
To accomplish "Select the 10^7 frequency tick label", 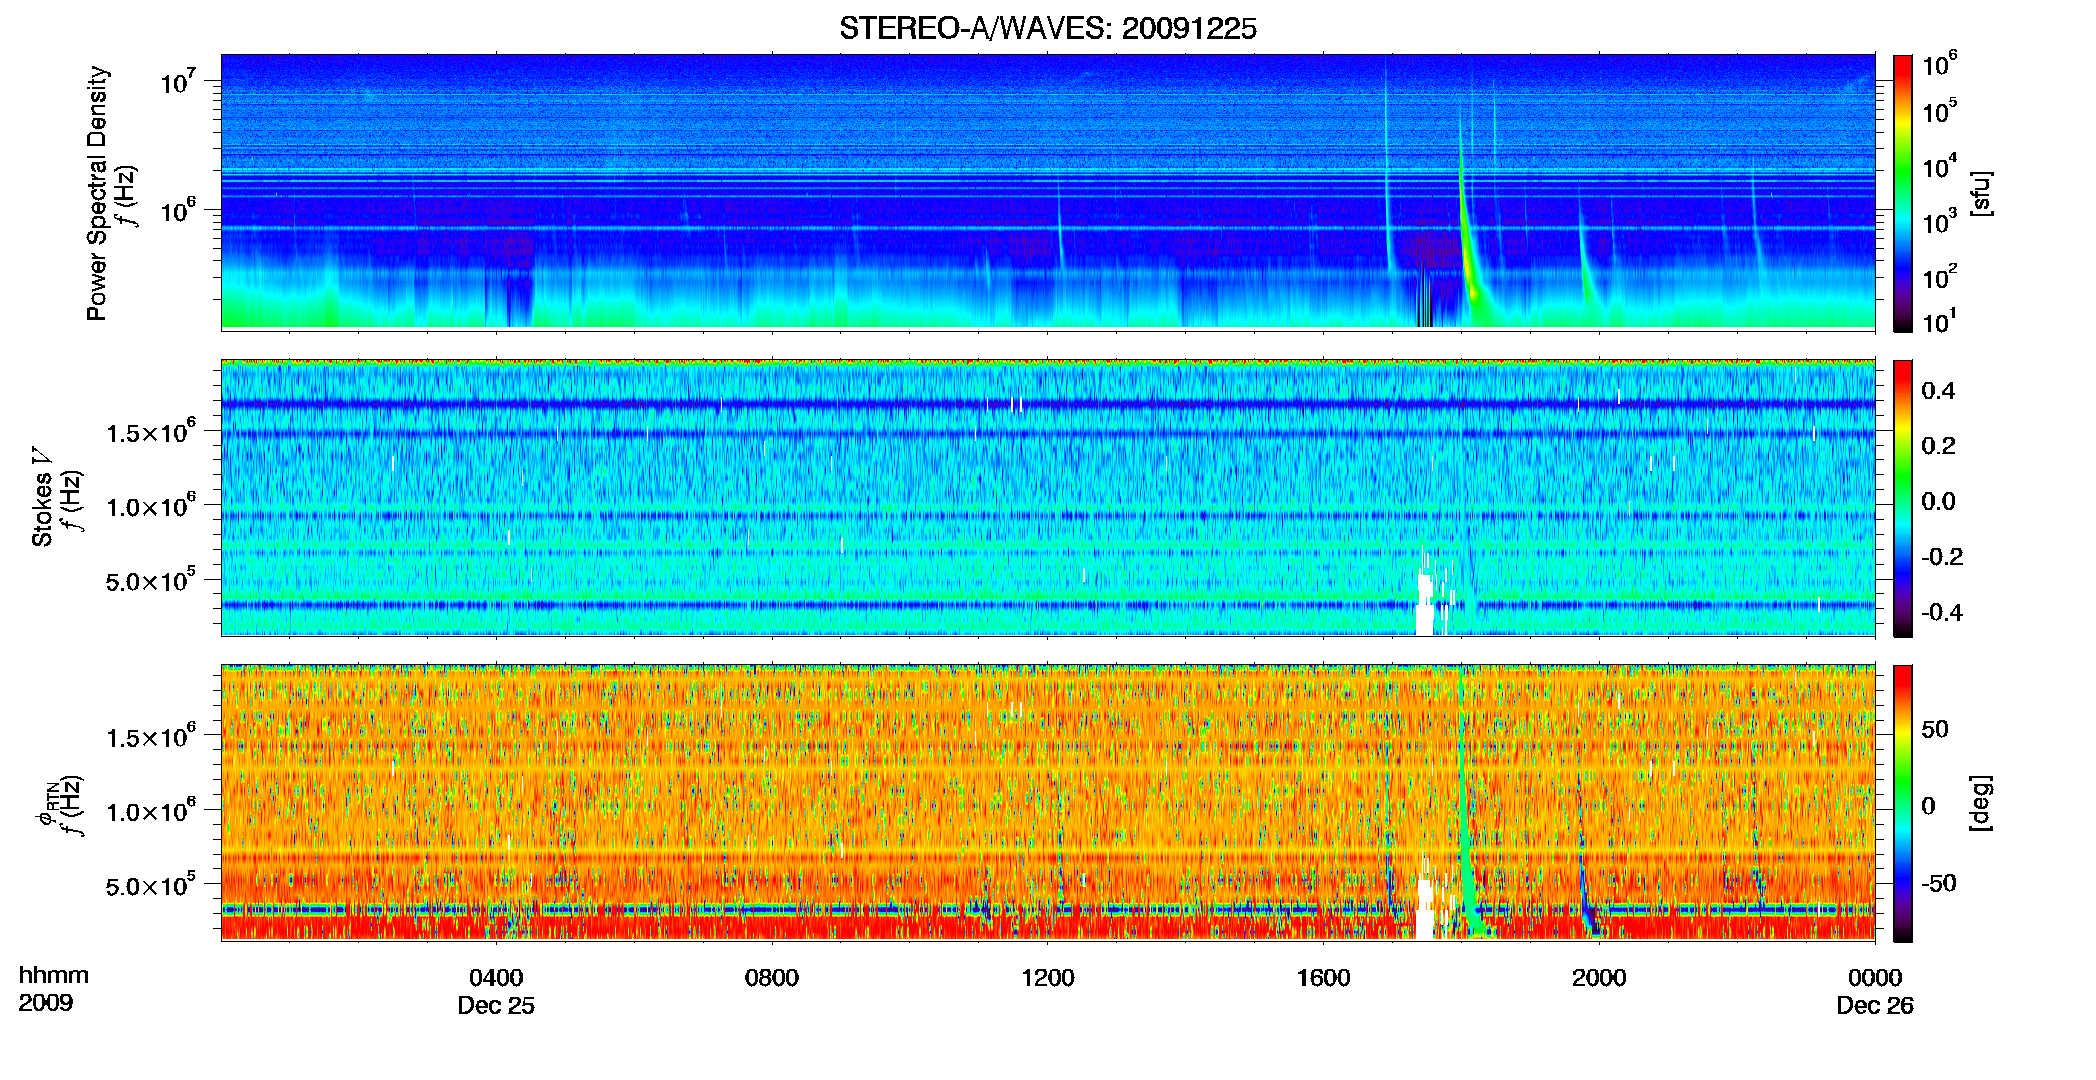I will pos(178,80).
